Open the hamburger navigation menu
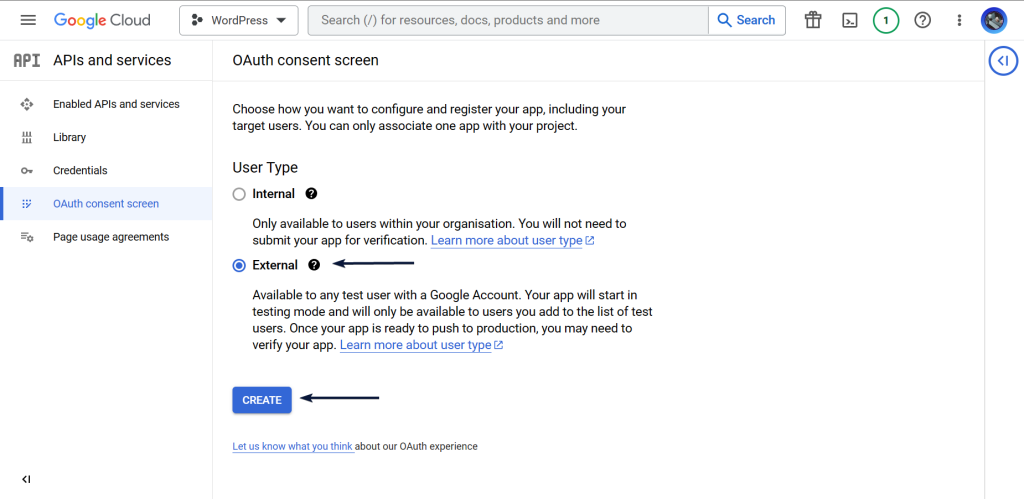 (x=28, y=20)
